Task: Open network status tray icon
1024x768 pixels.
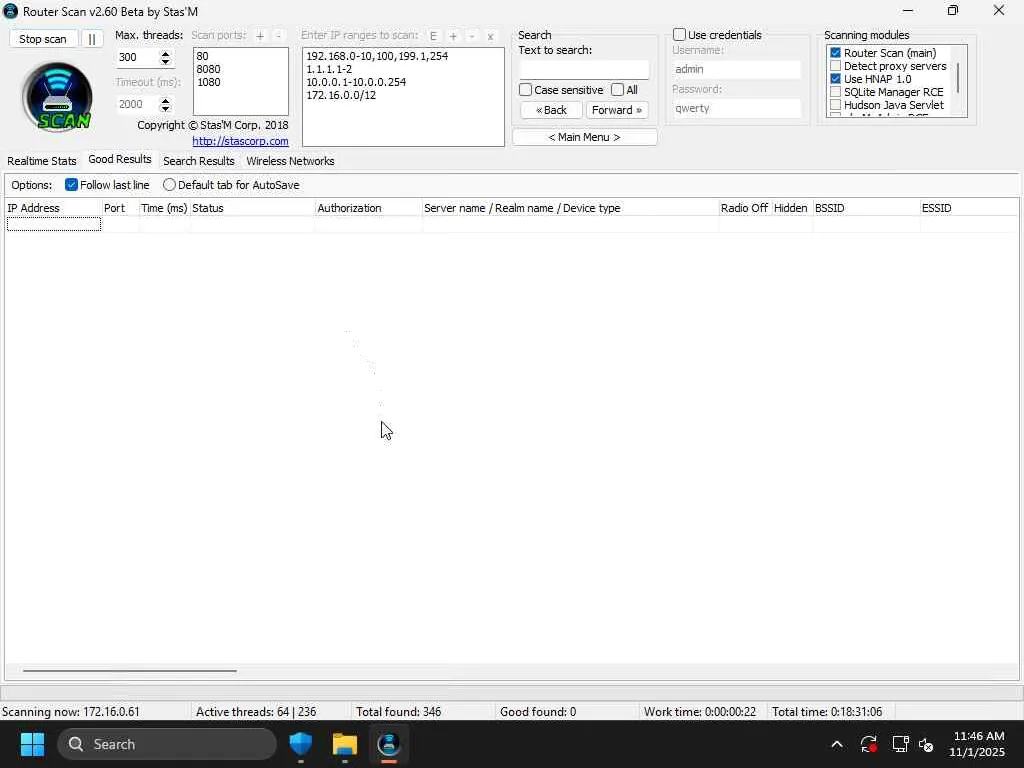Action: tap(901, 744)
